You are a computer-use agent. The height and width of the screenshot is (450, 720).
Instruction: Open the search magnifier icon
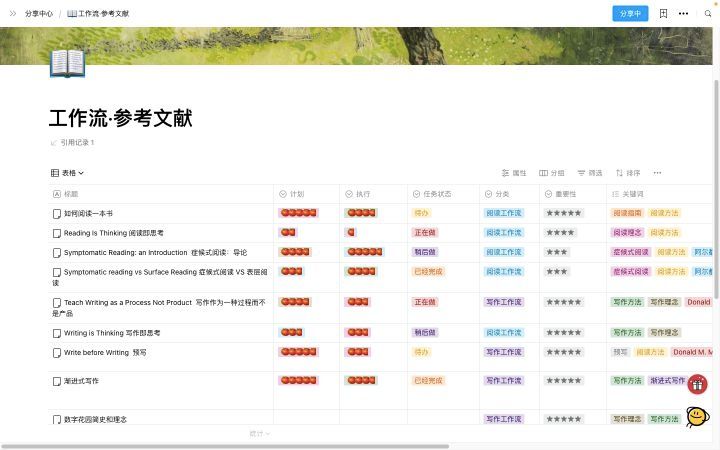click(708, 13)
